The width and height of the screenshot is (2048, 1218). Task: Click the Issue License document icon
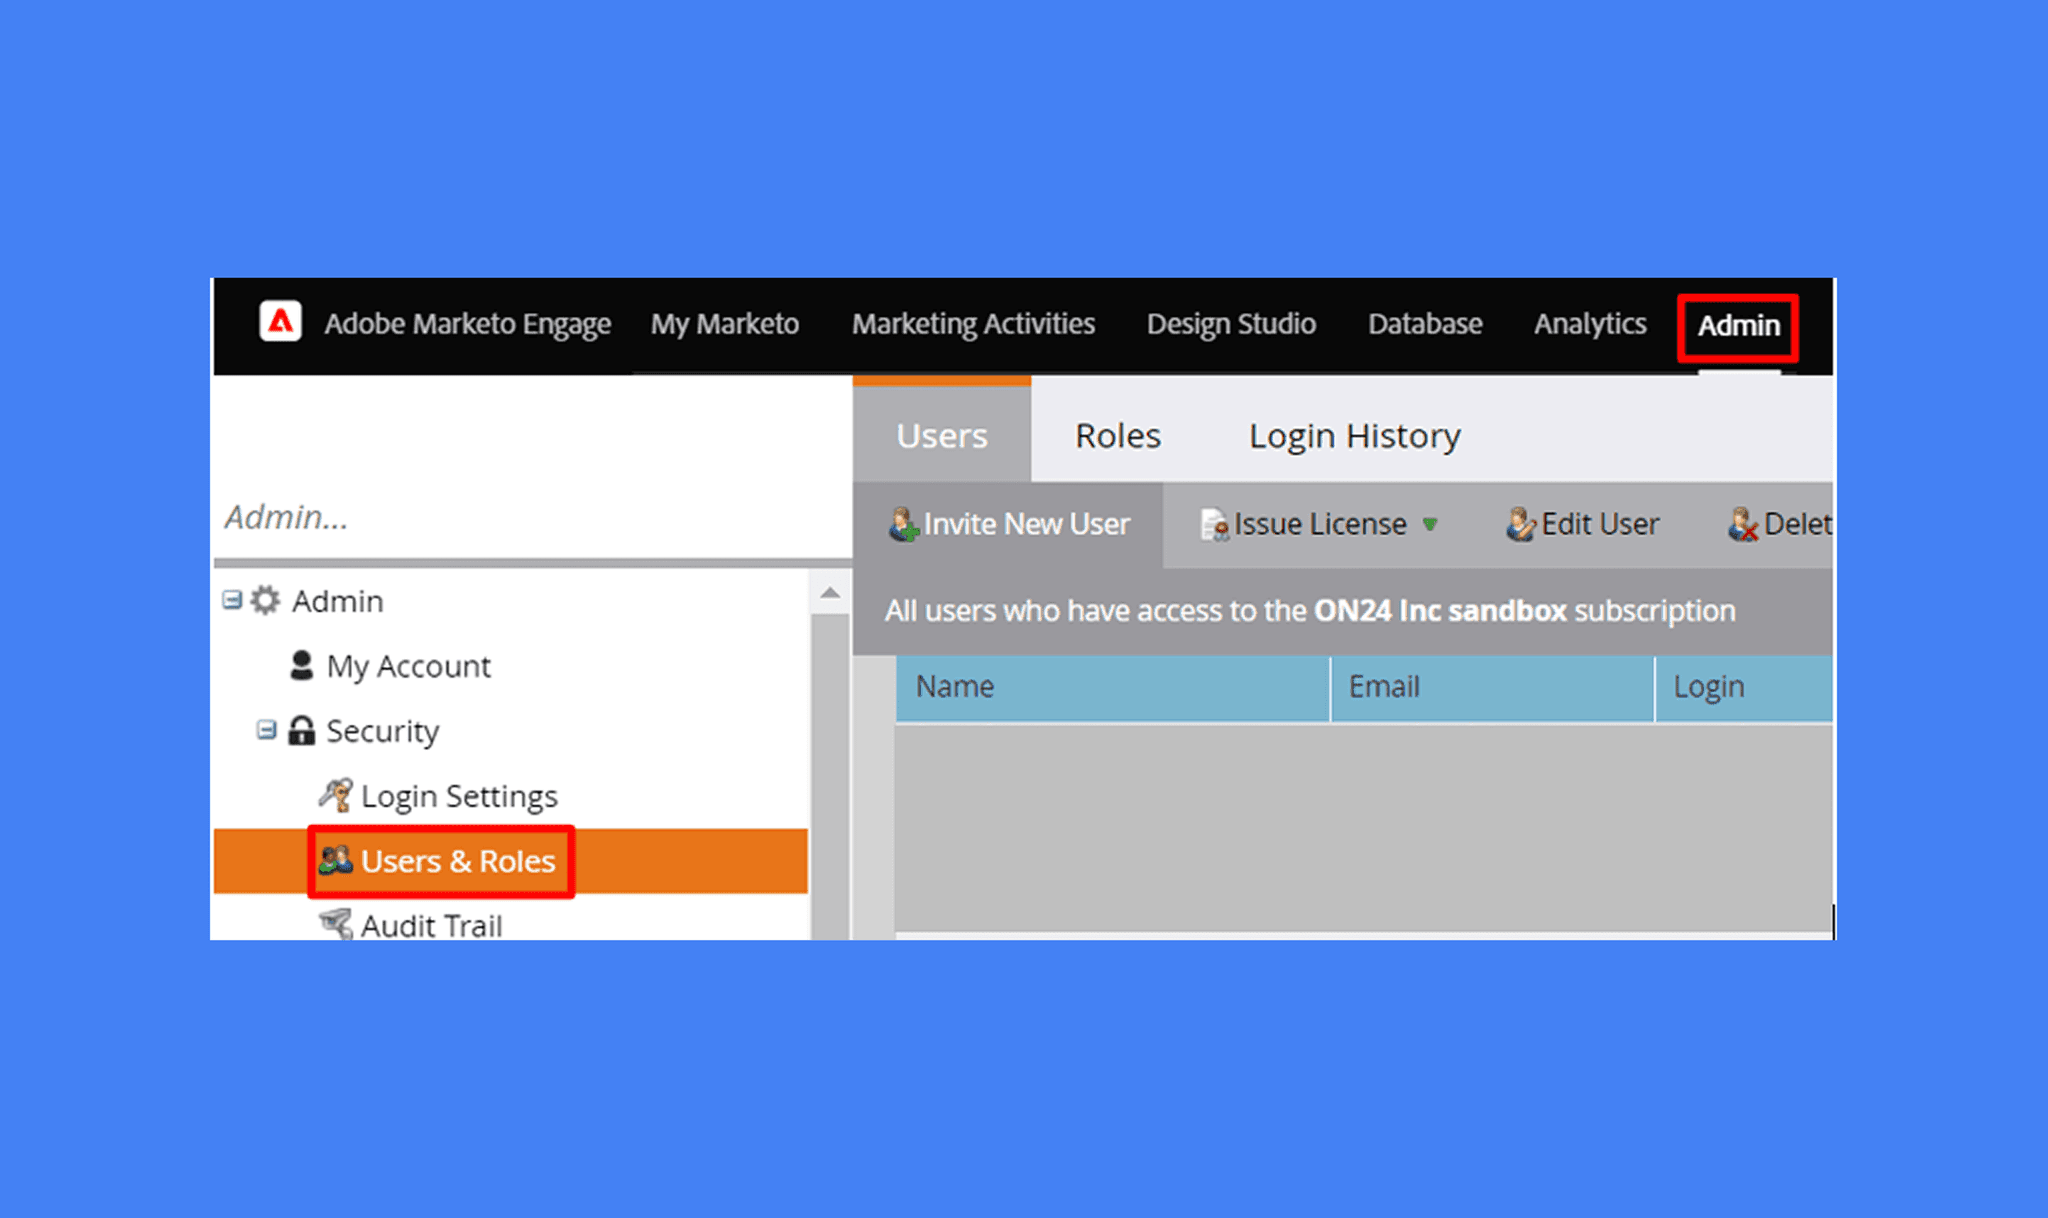[1214, 524]
